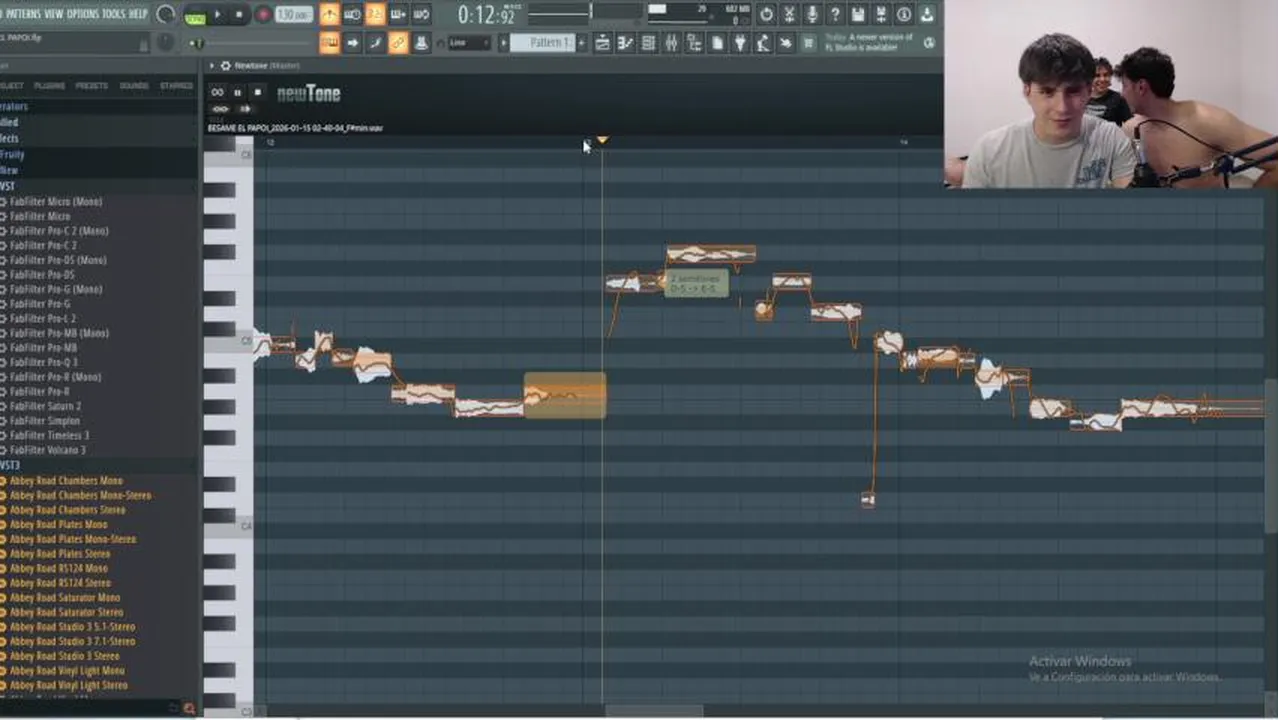Open the shopping cart content library
The height and width of the screenshot is (720, 1278).
coord(808,43)
